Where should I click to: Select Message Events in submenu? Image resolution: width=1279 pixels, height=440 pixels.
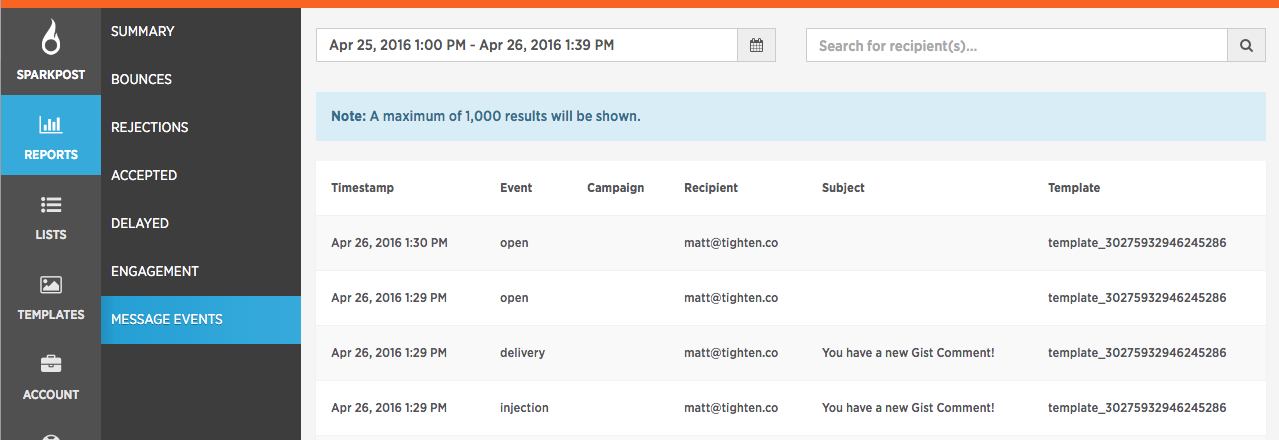tap(200, 320)
